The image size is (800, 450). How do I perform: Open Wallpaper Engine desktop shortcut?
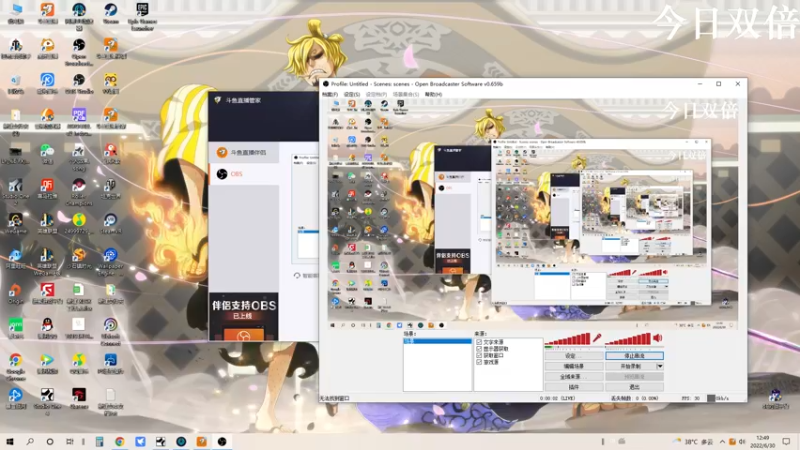[x=110, y=260]
